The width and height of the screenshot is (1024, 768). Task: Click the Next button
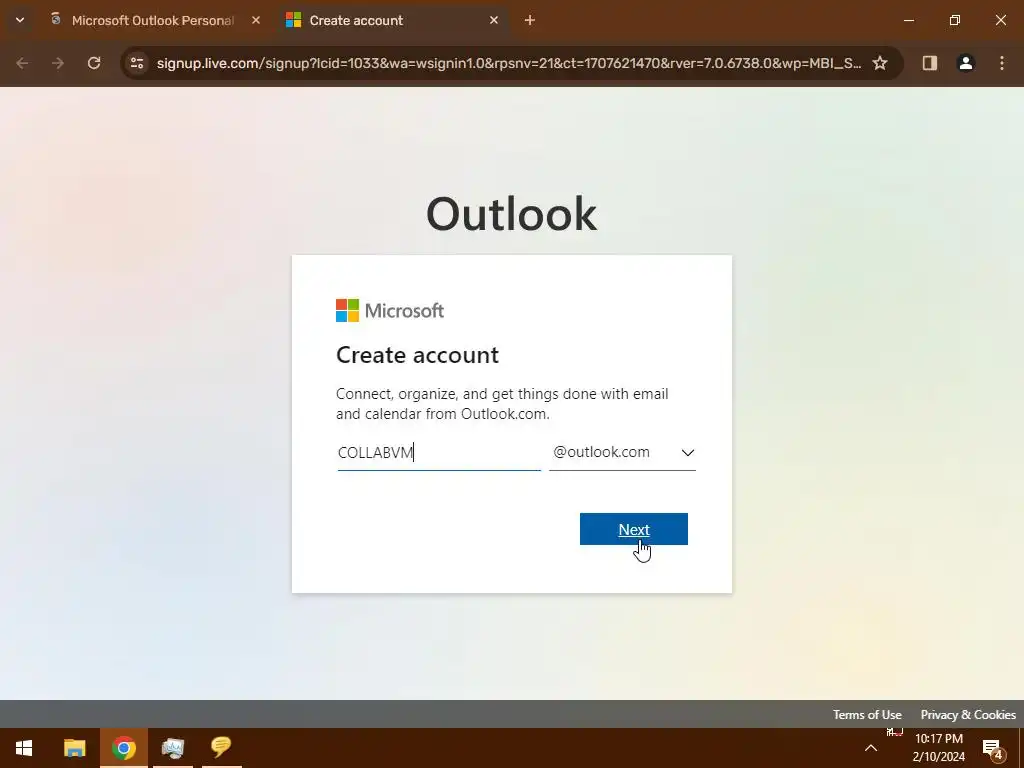point(633,529)
